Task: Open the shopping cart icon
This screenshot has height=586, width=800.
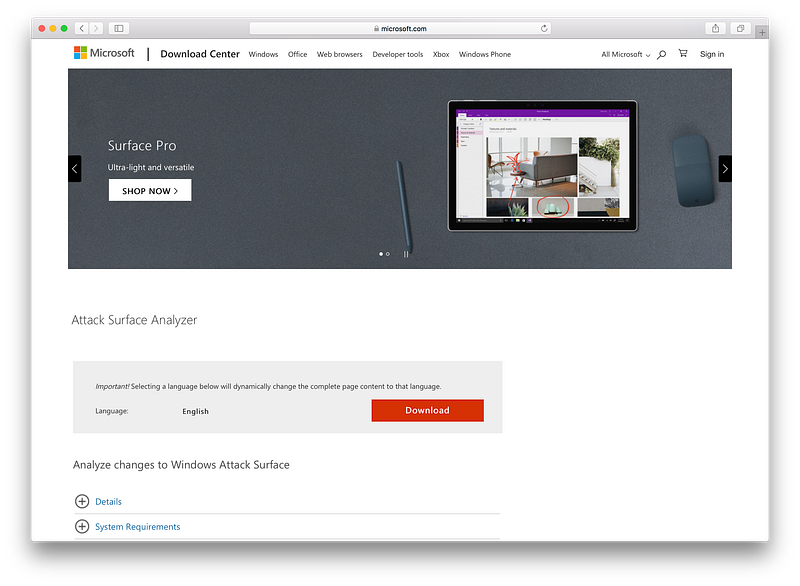Action: [683, 53]
